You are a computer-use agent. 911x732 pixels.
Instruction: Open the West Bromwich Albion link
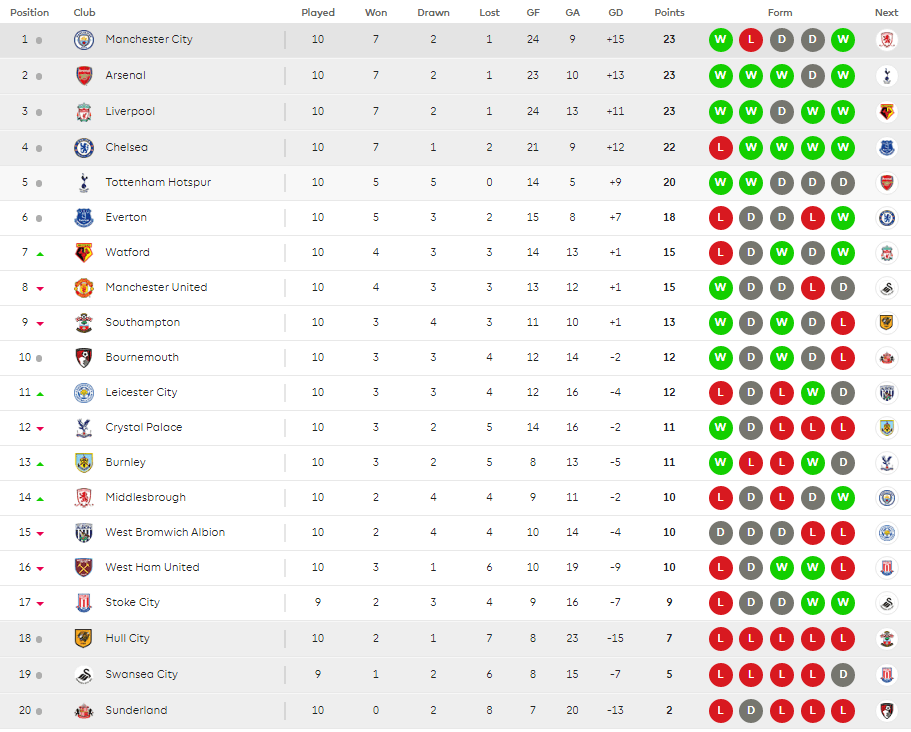pos(165,533)
